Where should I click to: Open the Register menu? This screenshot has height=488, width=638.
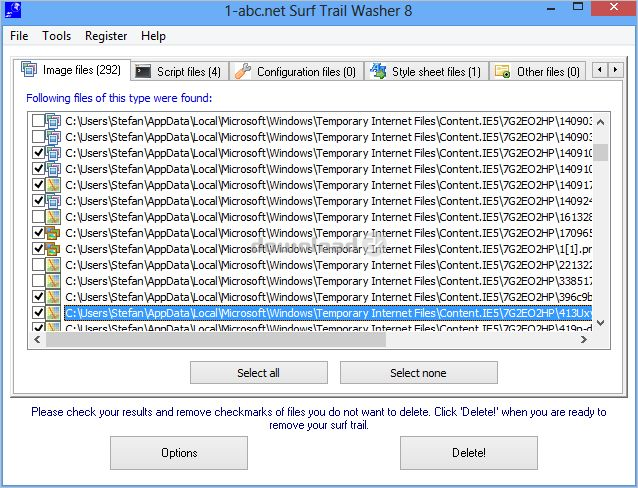(x=106, y=36)
